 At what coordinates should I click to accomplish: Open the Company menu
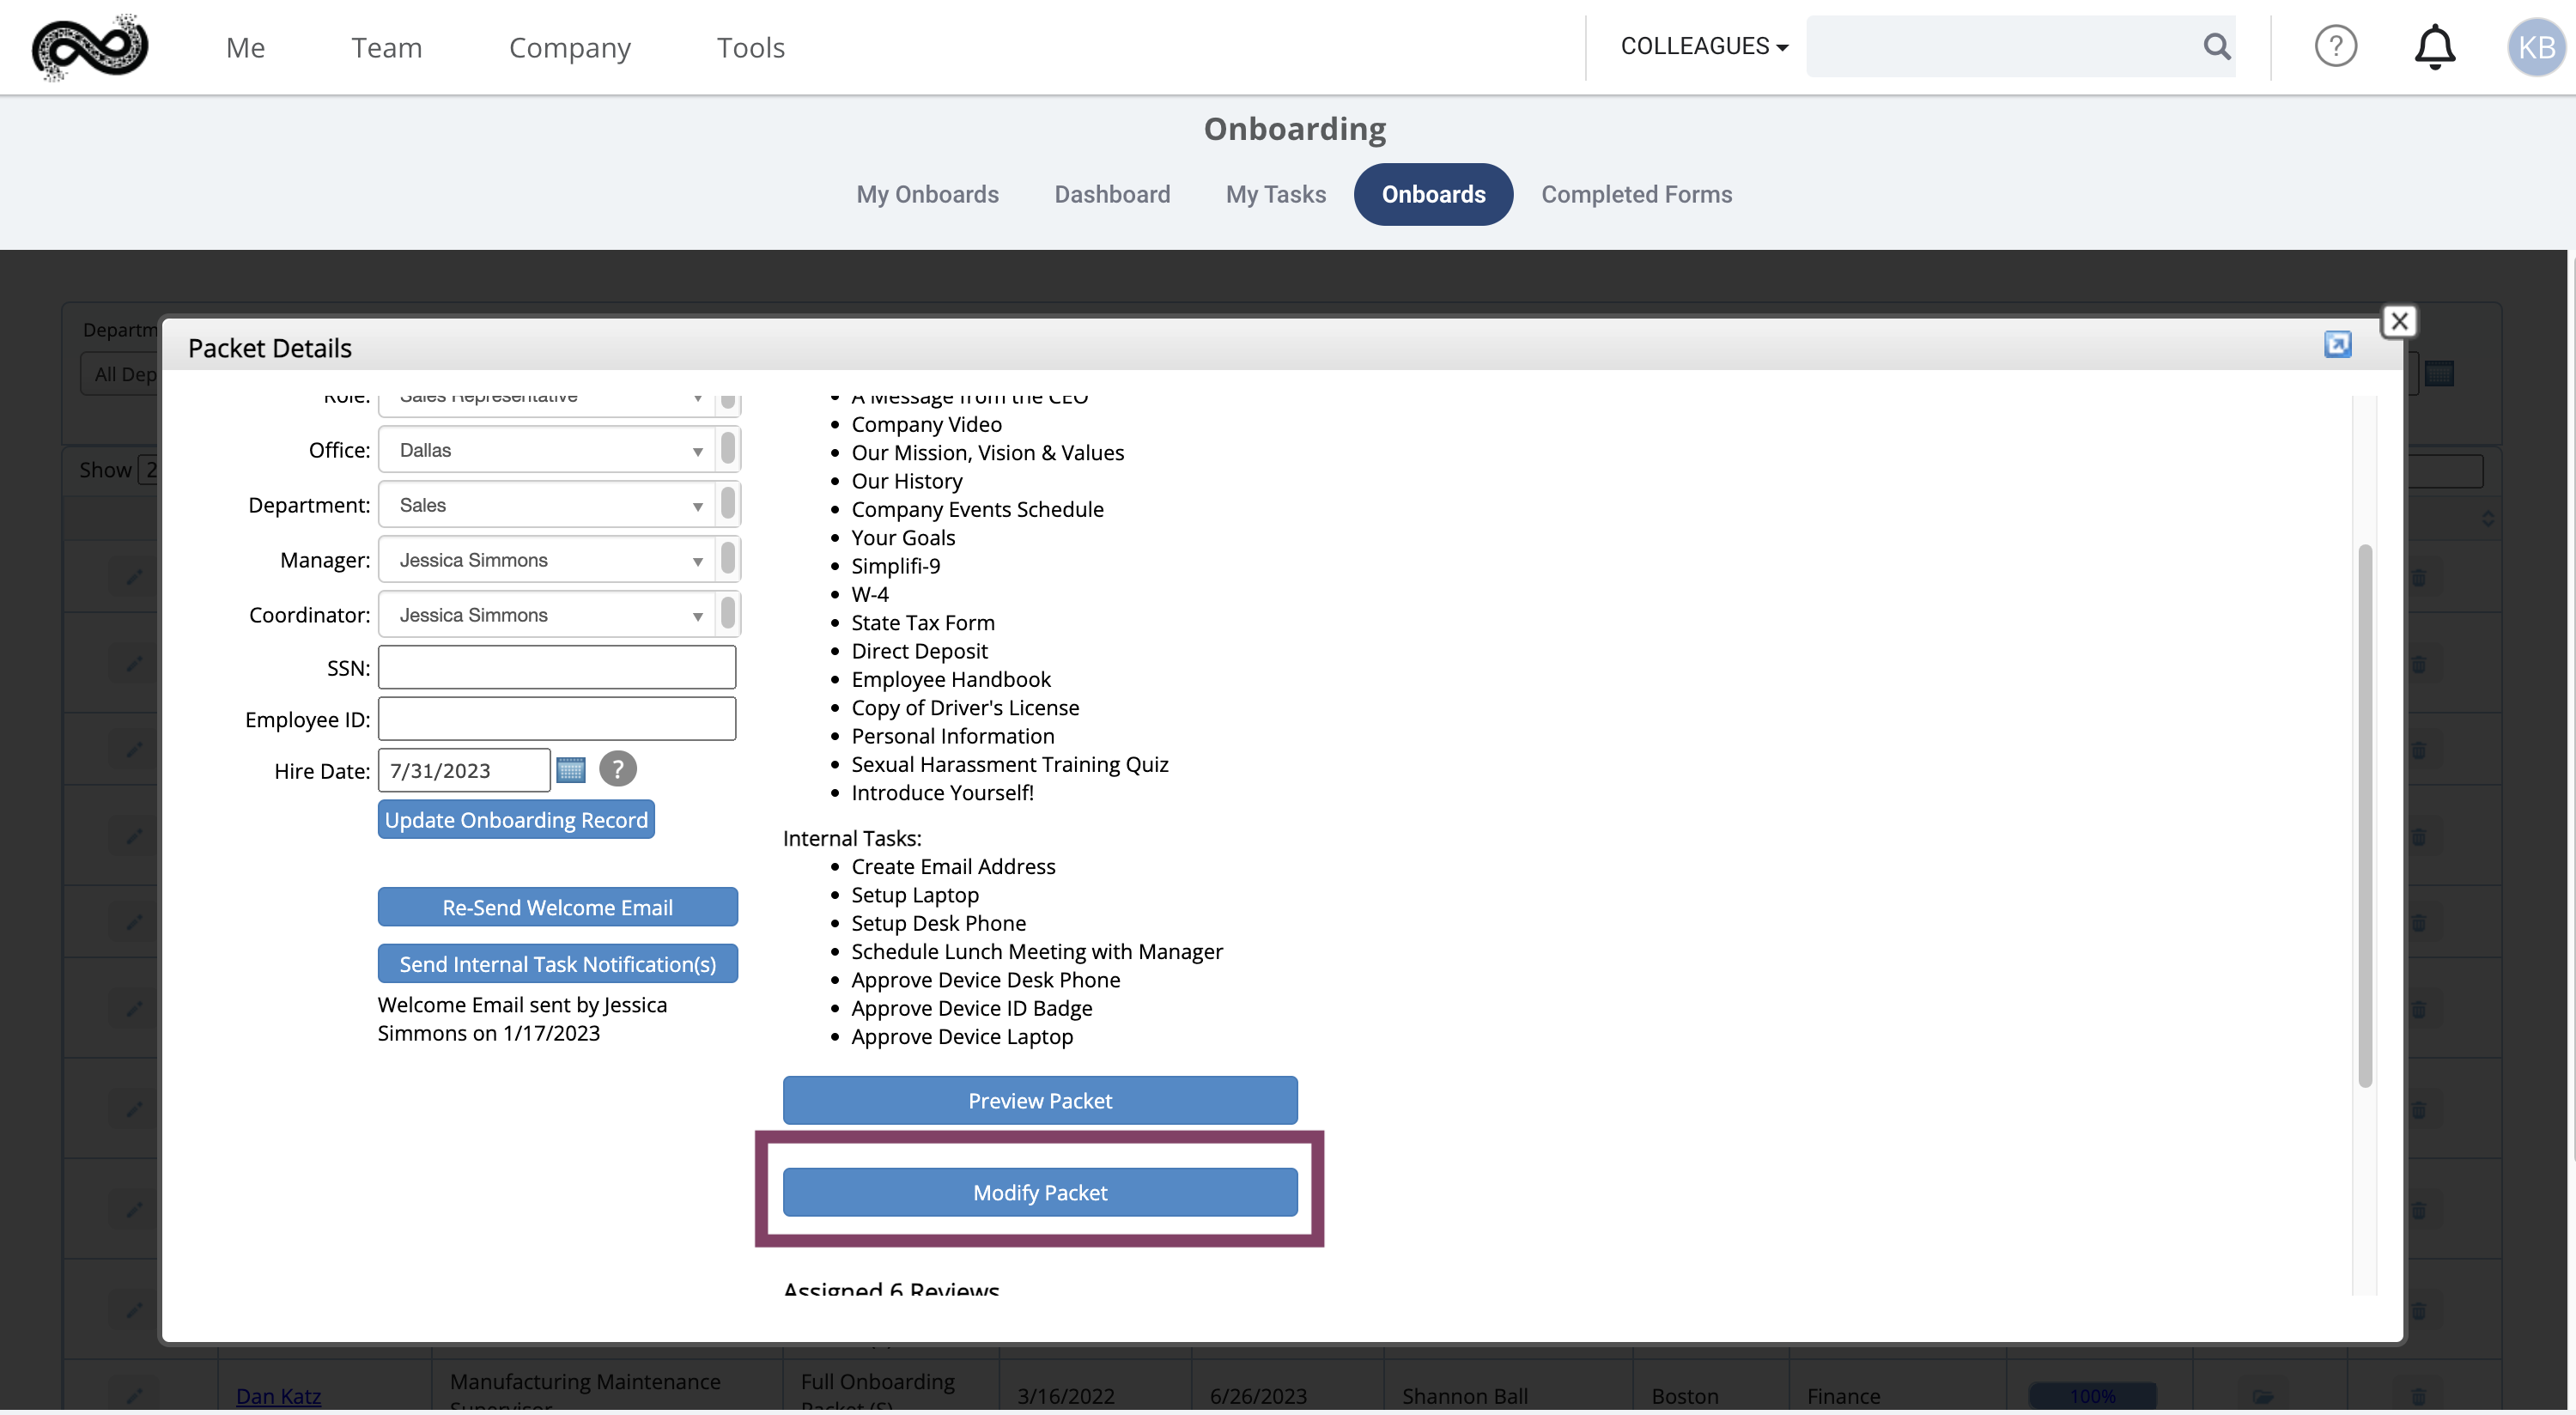tap(570, 47)
